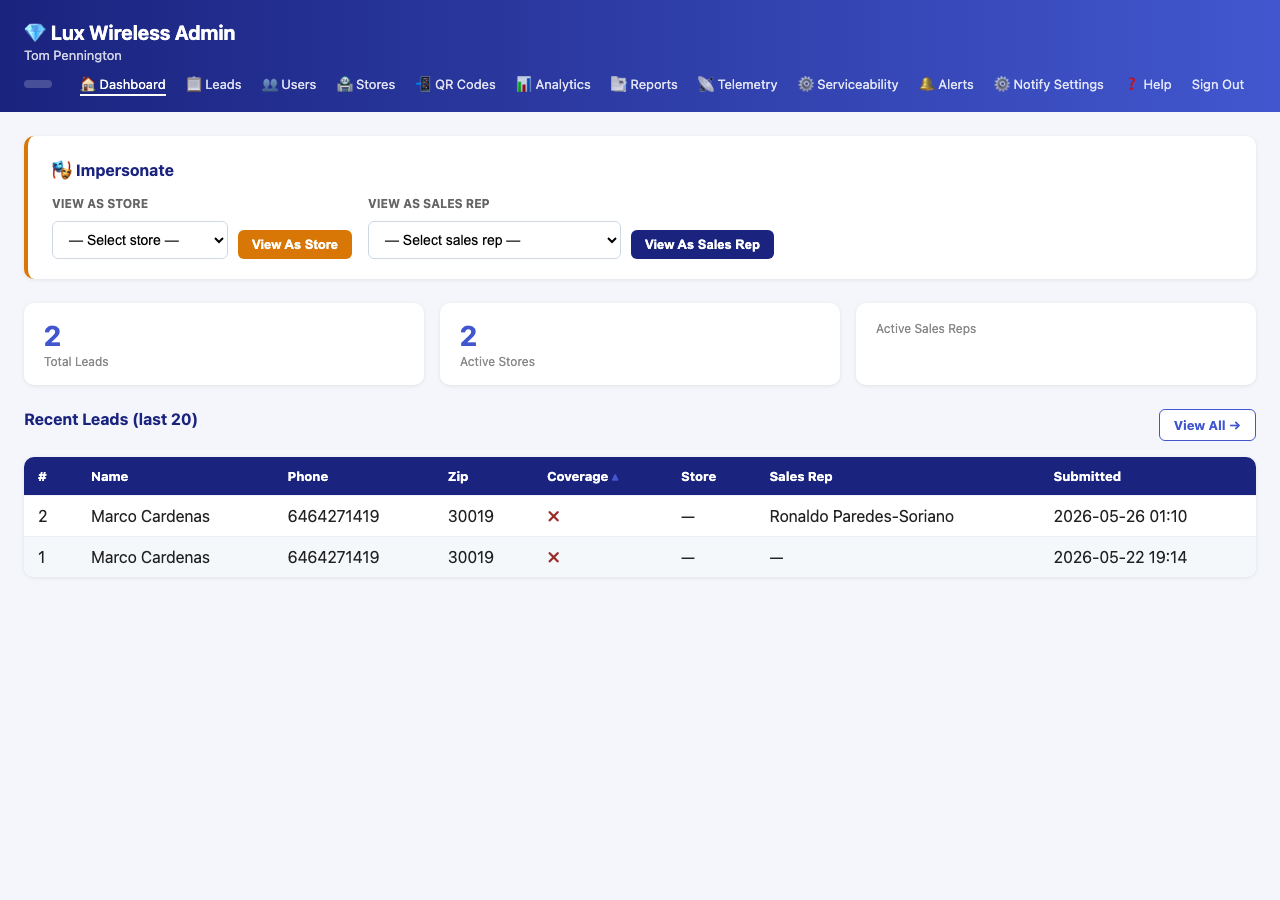The width and height of the screenshot is (1280, 900).
Task: Open Notify Settings
Action: (x=1049, y=85)
